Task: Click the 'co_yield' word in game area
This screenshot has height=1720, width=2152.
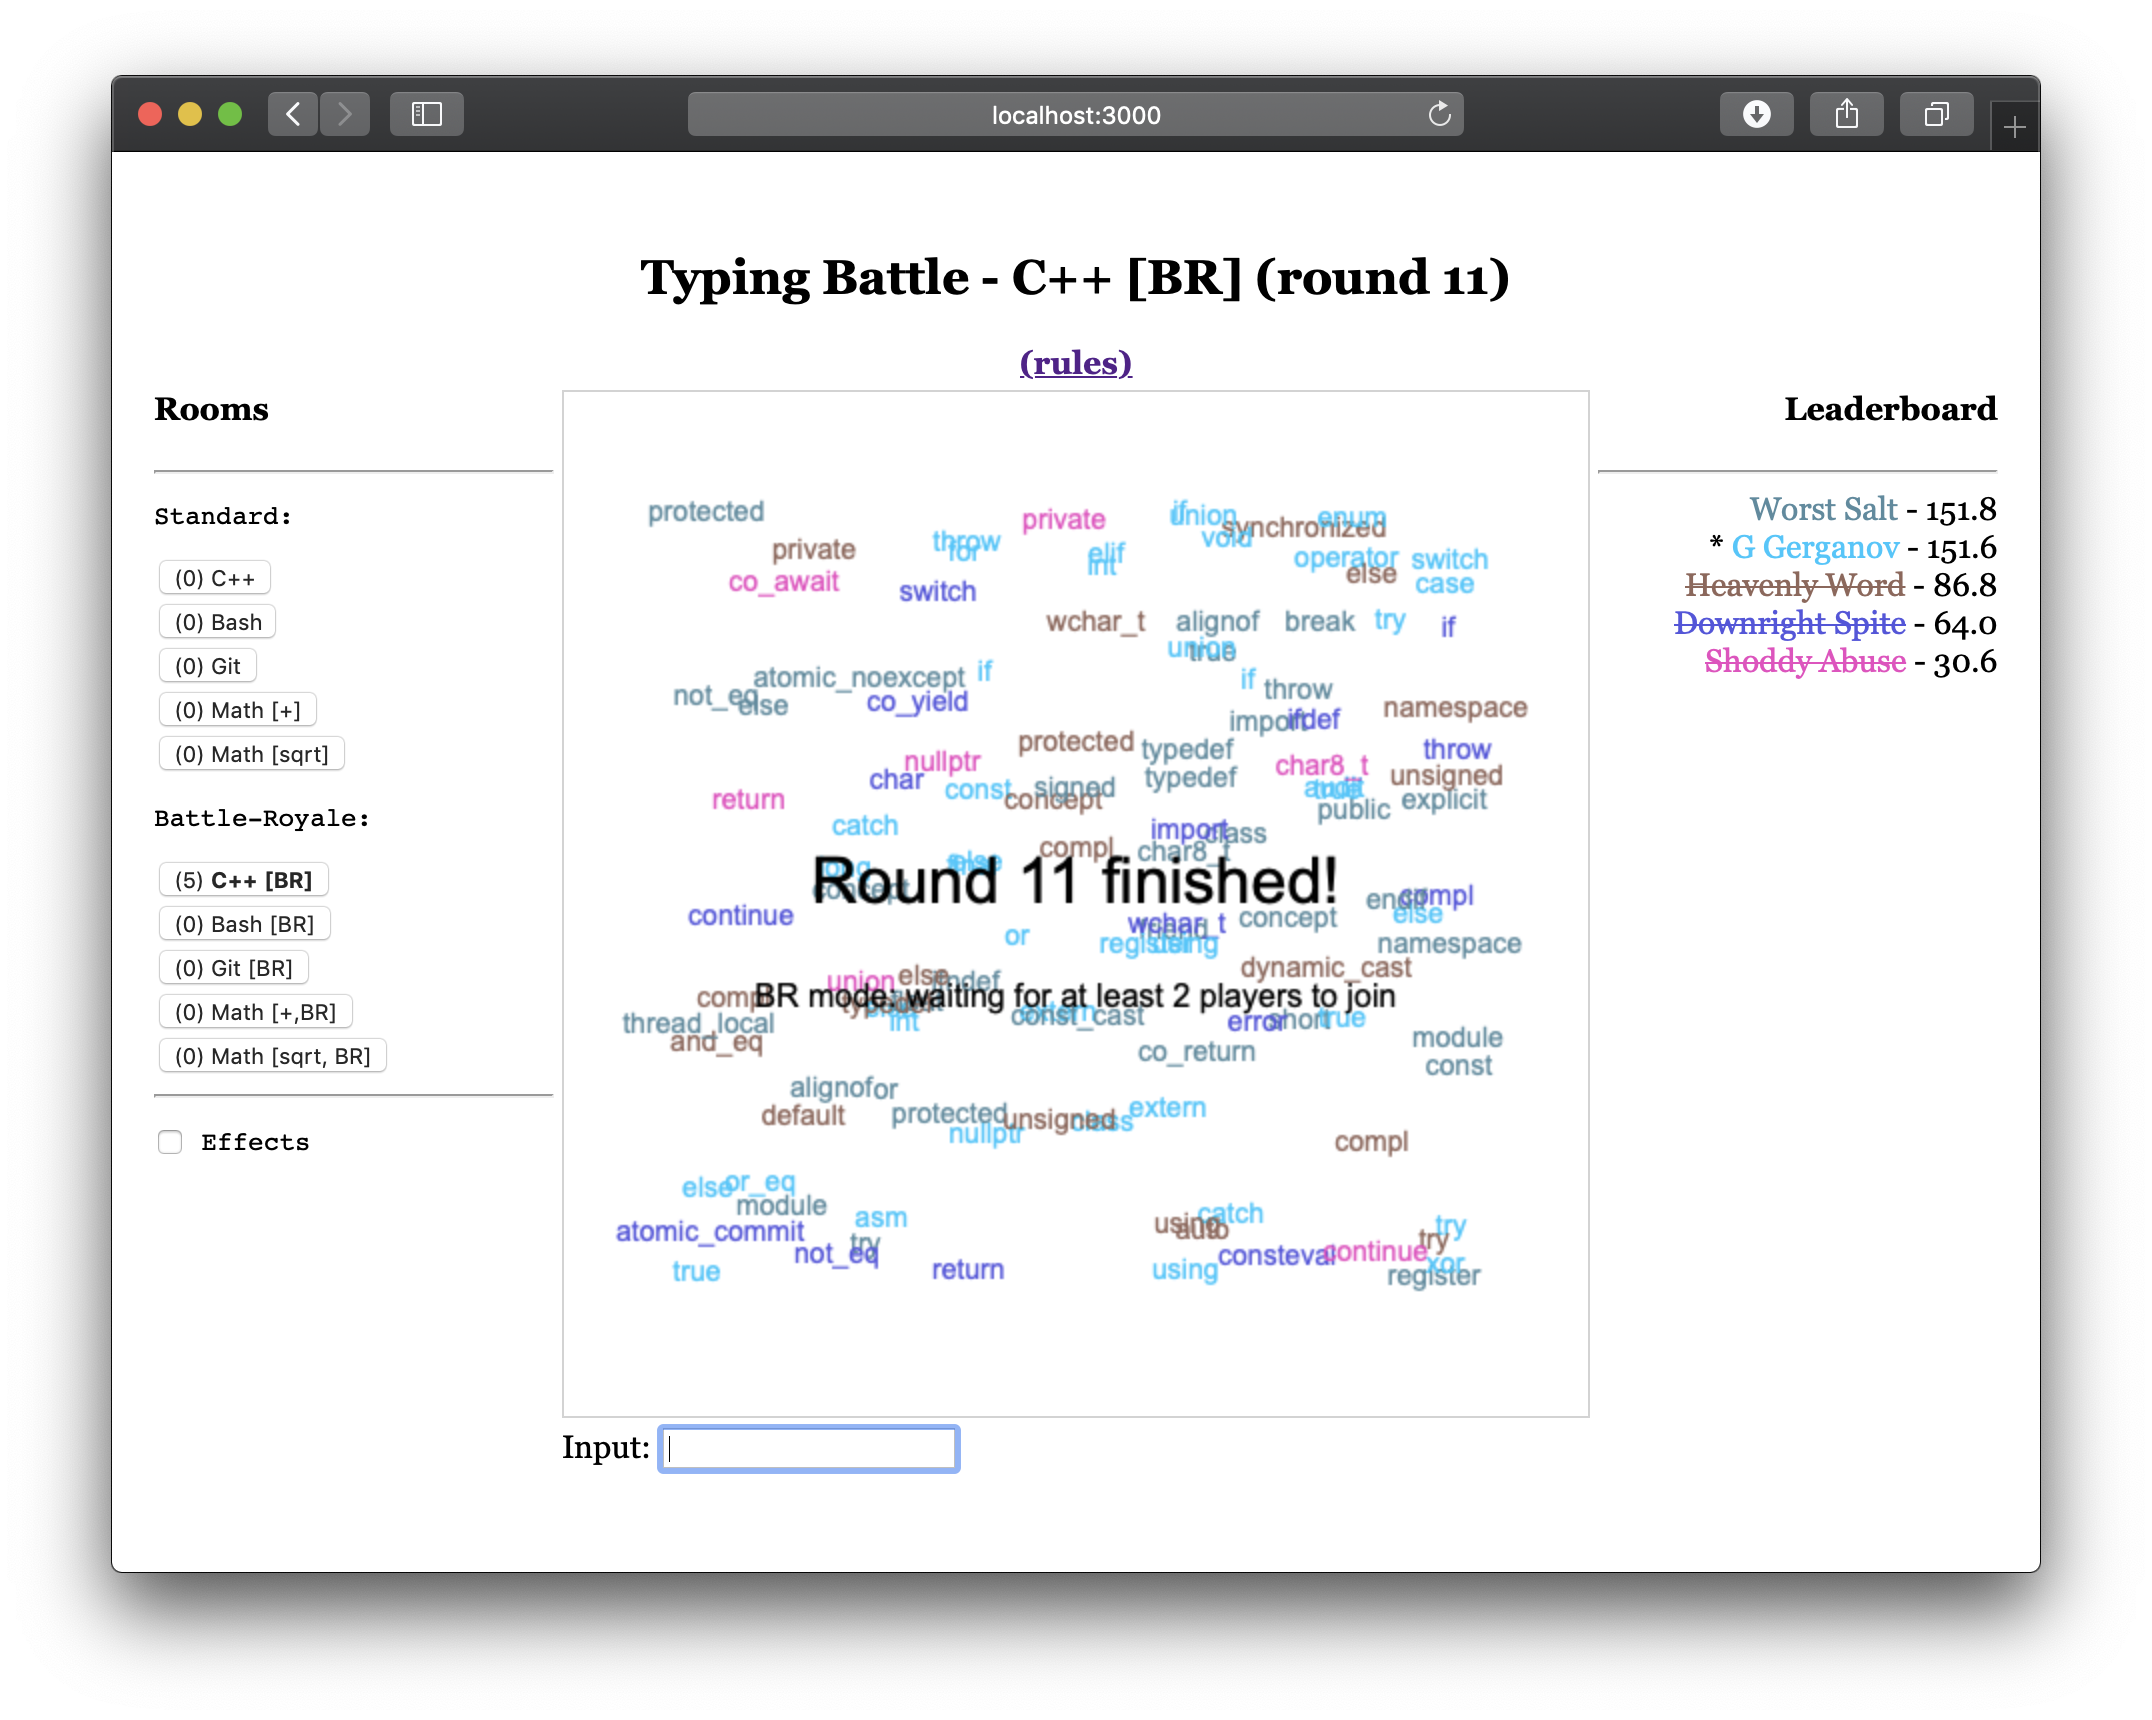Action: point(917,702)
